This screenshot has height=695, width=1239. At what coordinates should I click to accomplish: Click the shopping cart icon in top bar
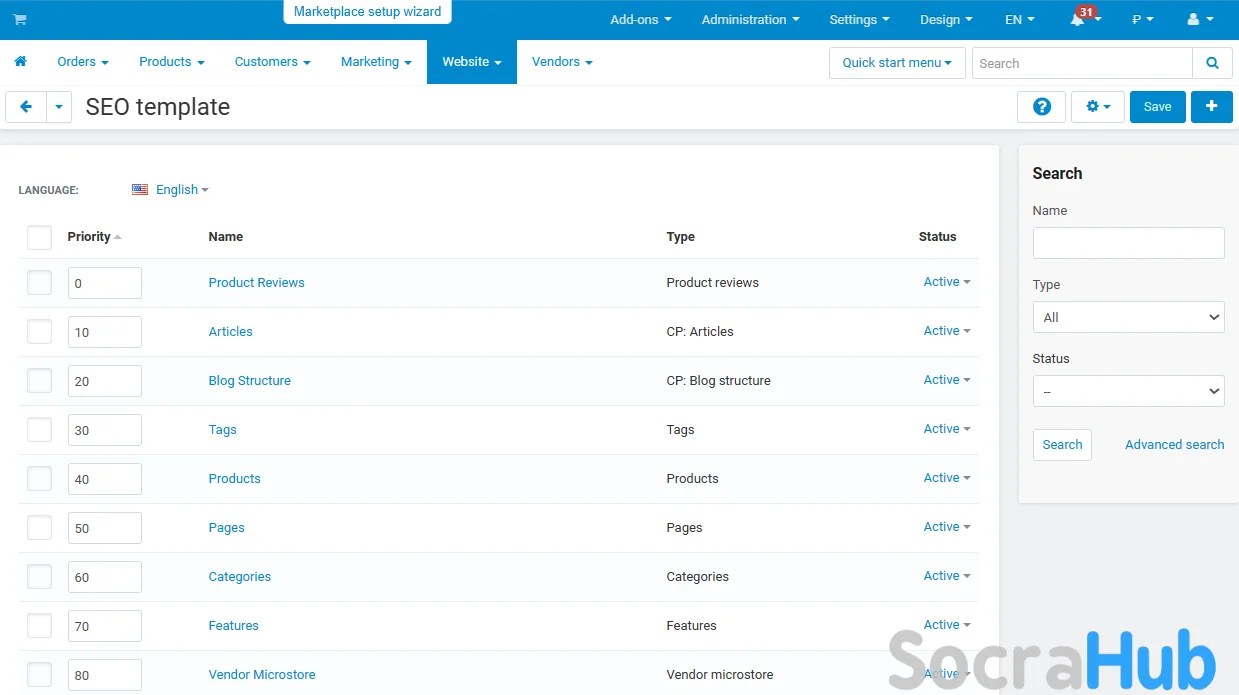[x=20, y=20]
